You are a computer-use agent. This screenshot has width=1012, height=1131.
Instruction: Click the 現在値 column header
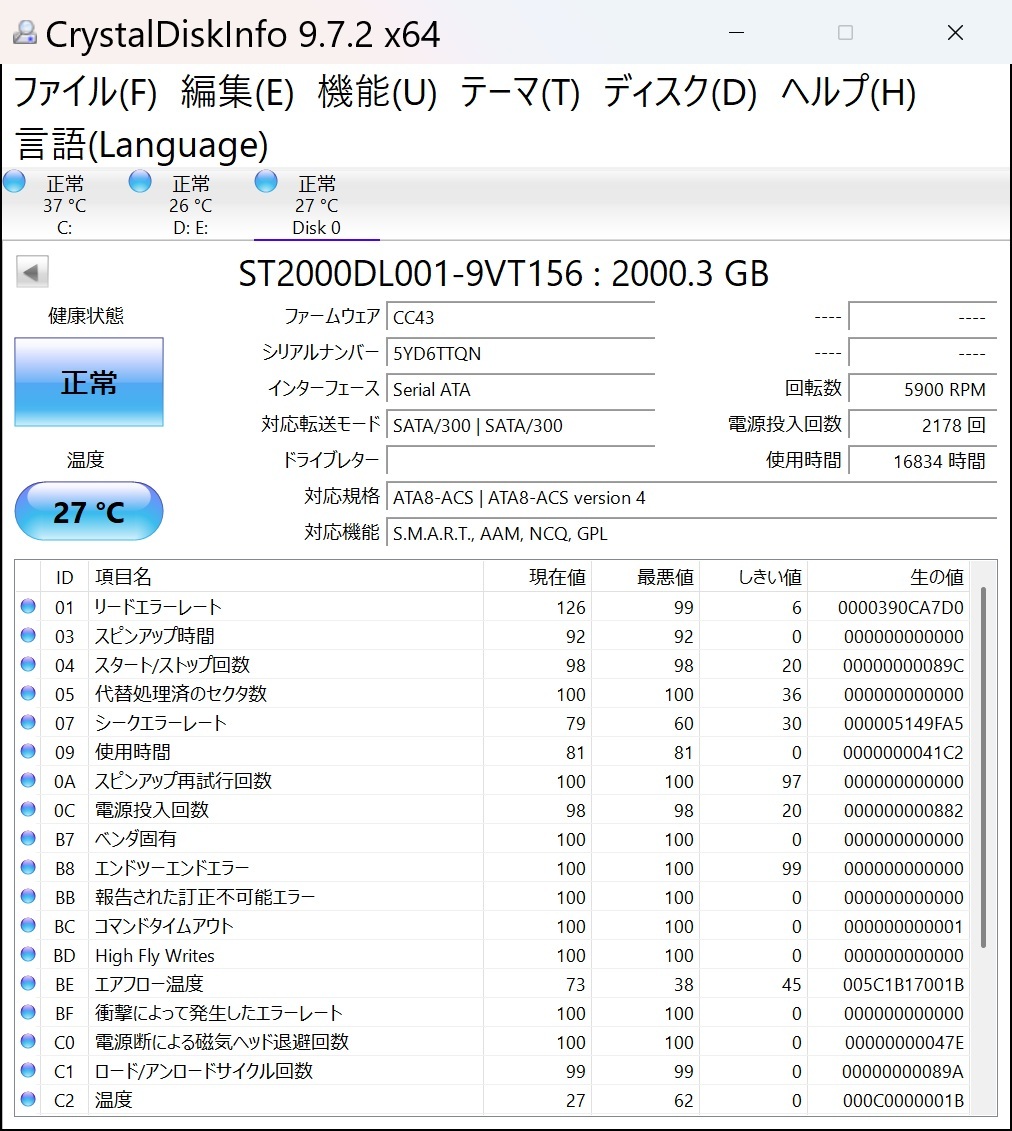pyautogui.click(x=537, y=576)
